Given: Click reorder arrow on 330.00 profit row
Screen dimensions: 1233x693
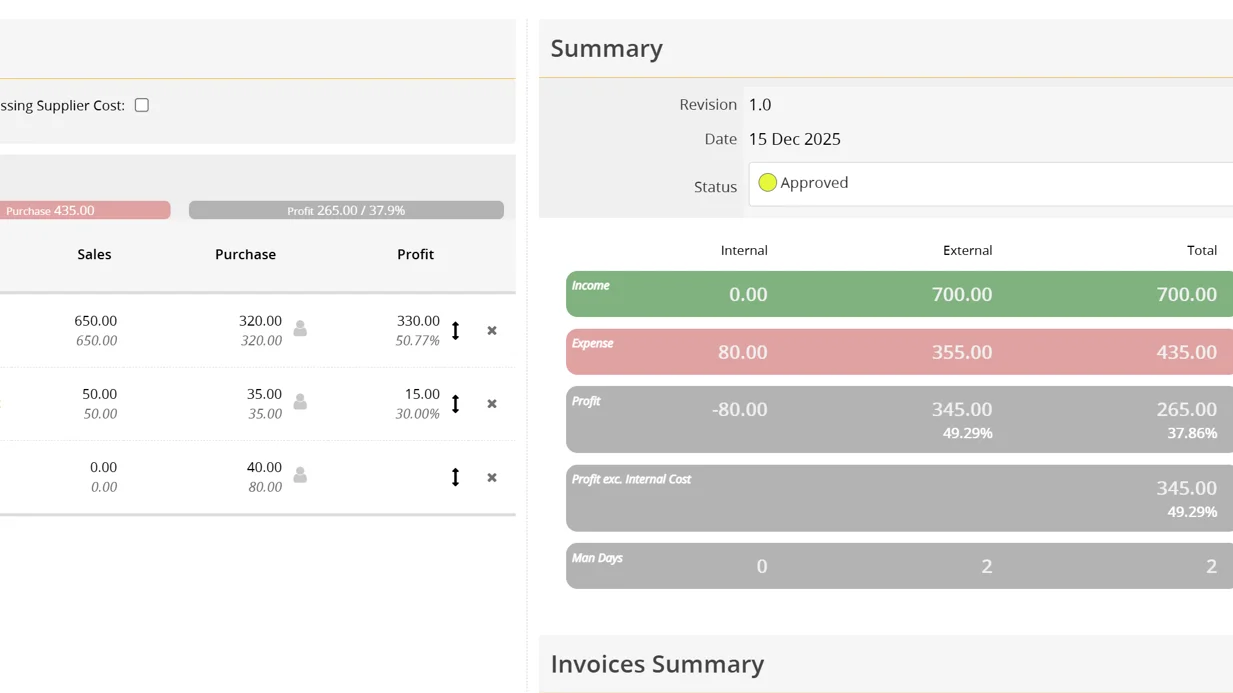Looking at the screenshot, I should click(x=455, y=331).
